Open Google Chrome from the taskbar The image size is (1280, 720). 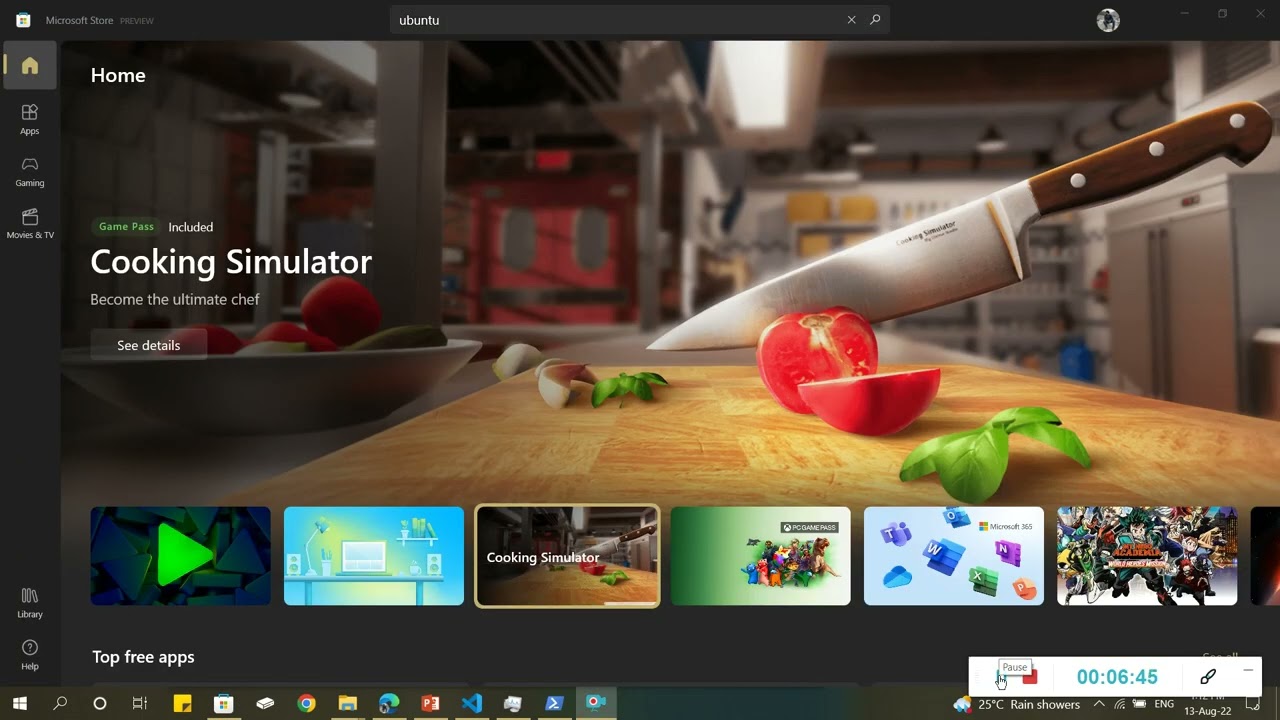pyautogui.click(x=306, y=704)
